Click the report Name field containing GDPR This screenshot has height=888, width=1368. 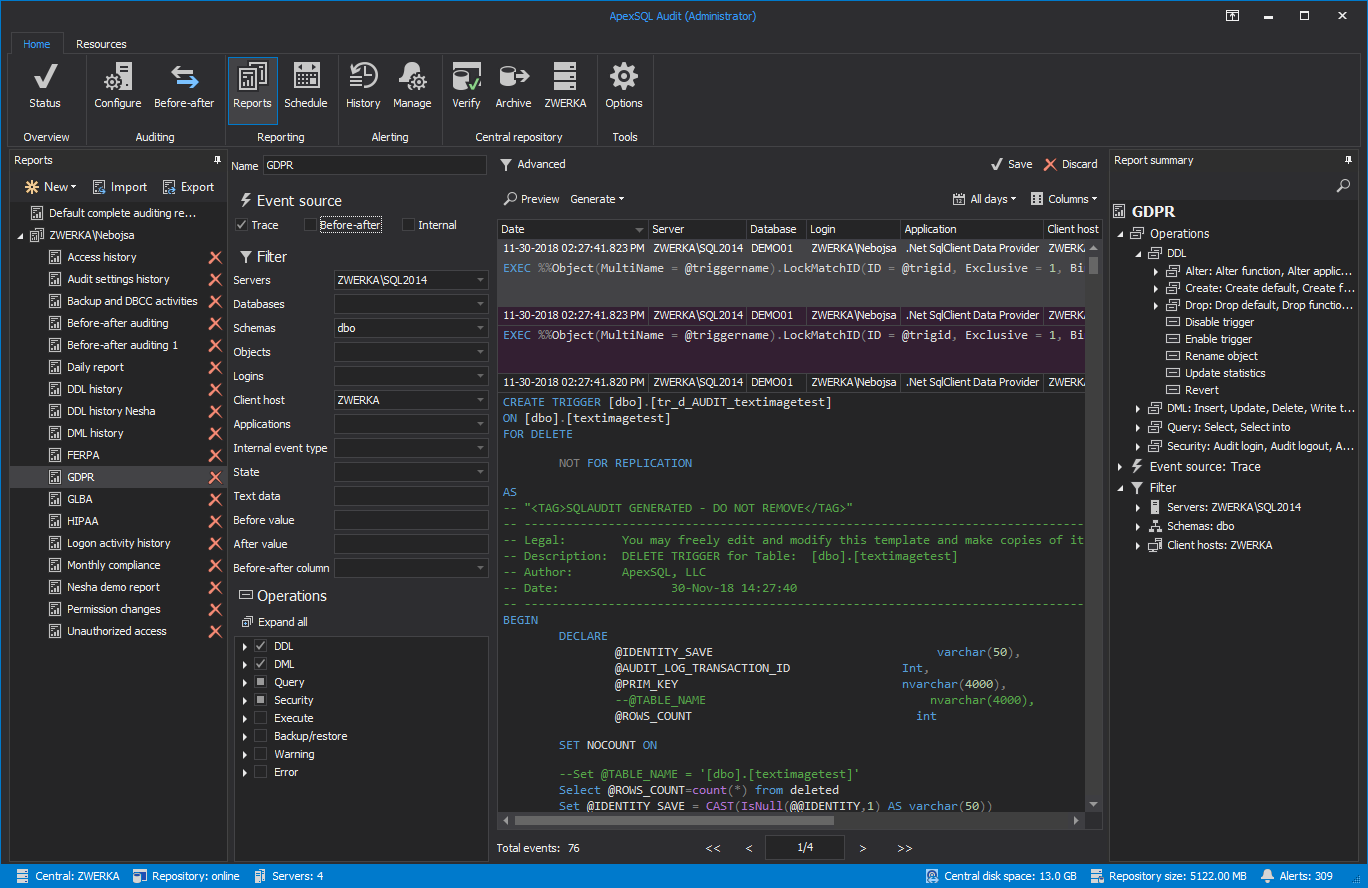[x=374, y=166]
